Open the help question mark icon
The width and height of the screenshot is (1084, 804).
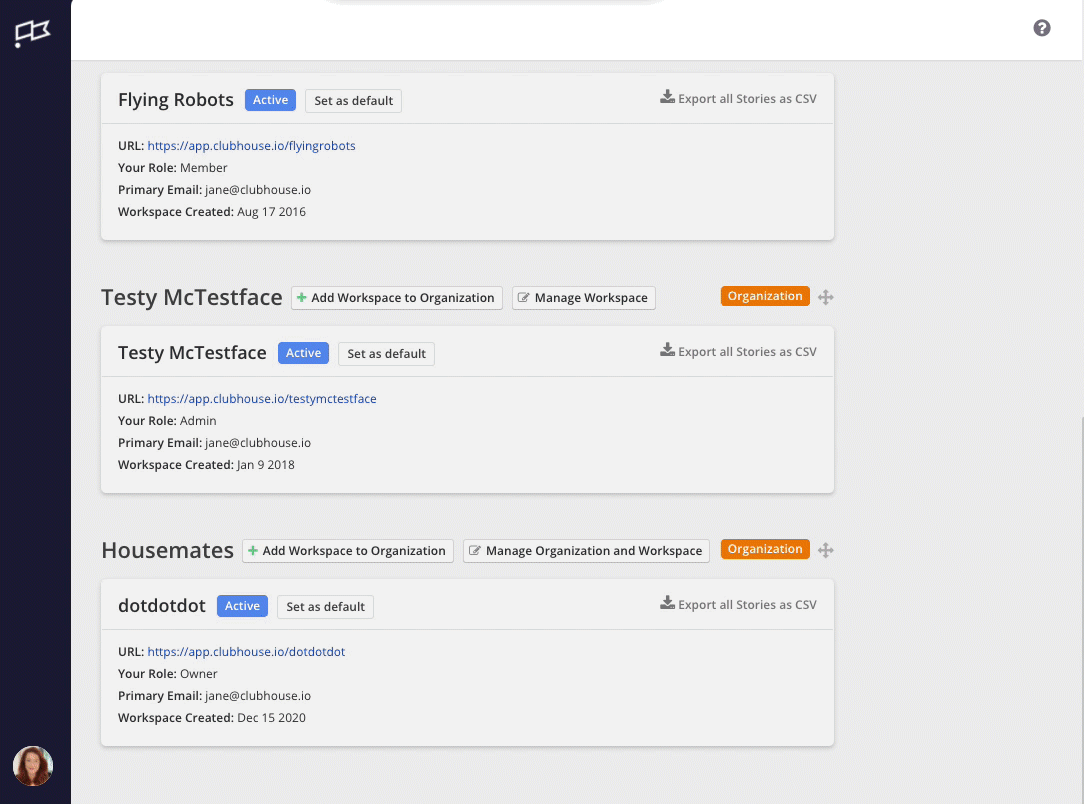[x=1041, y=28]
